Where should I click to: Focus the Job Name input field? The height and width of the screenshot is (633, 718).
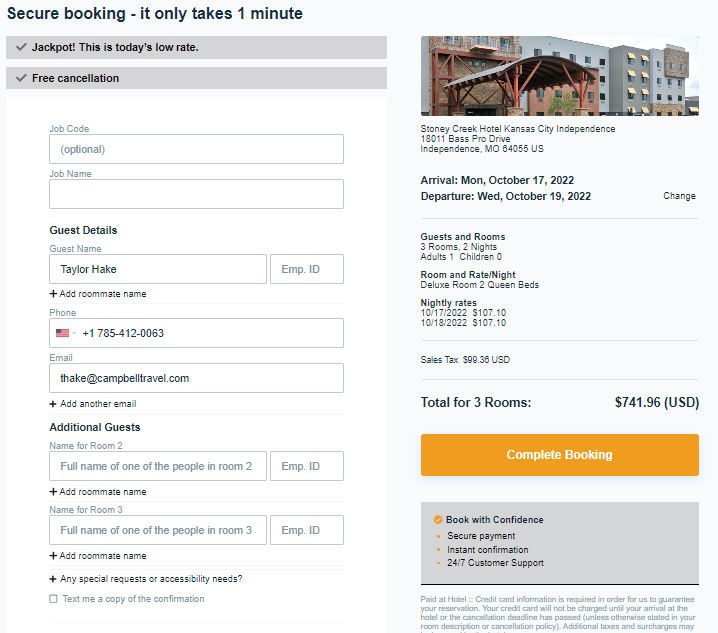click(x=196, y=194)
